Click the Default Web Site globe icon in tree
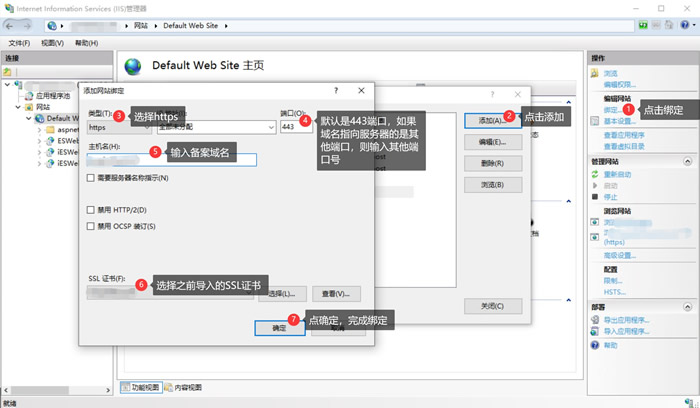 coord(39,118)
